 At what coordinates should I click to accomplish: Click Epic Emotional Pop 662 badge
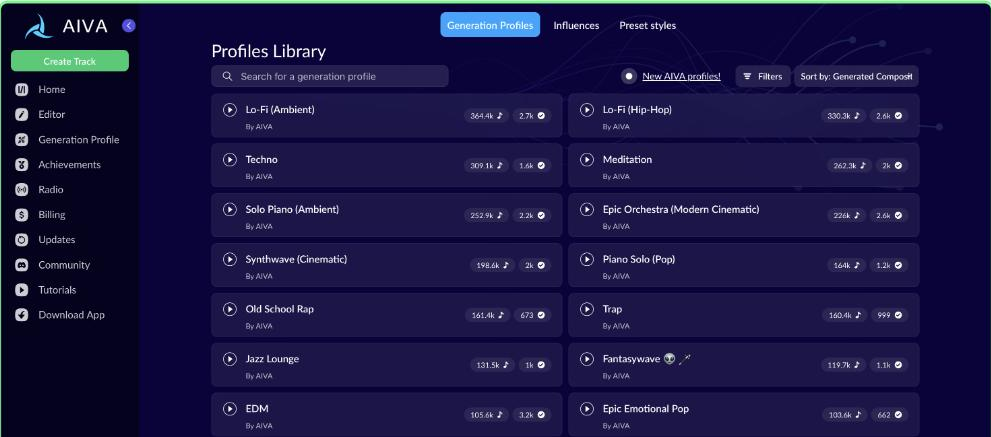click(x=890, y=415)
